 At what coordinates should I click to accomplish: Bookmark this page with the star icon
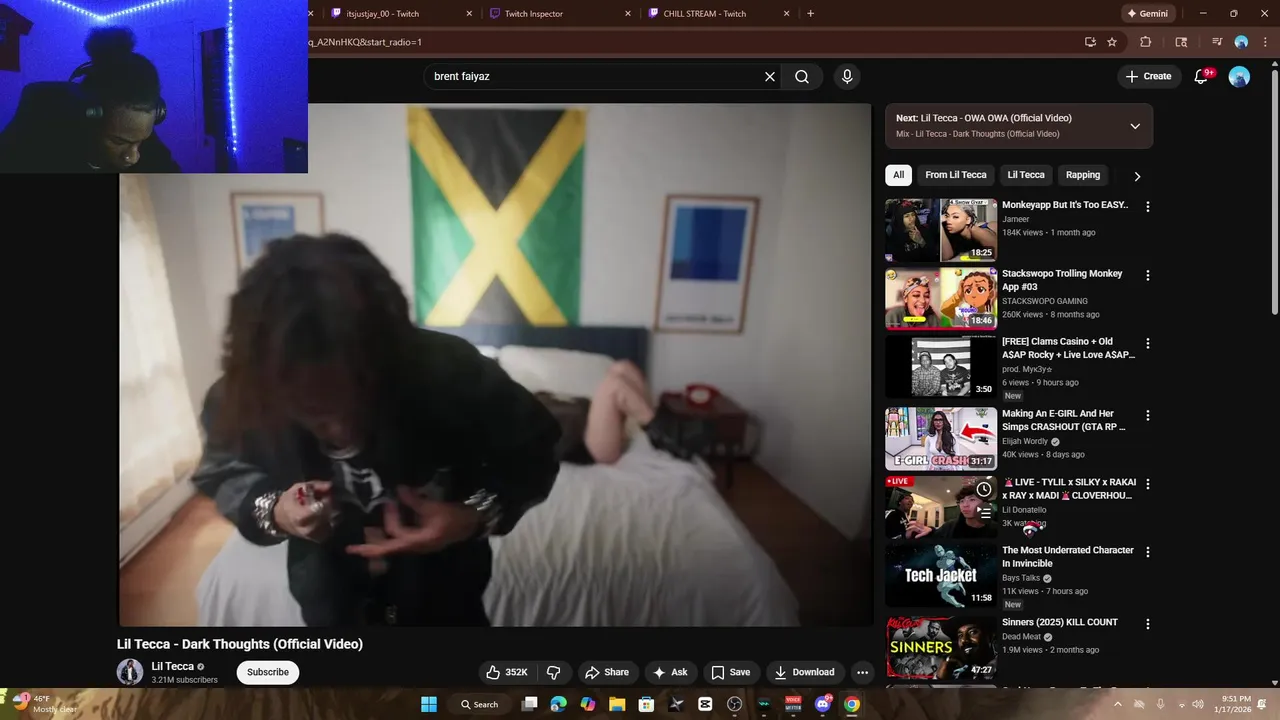pos(1112,42)
